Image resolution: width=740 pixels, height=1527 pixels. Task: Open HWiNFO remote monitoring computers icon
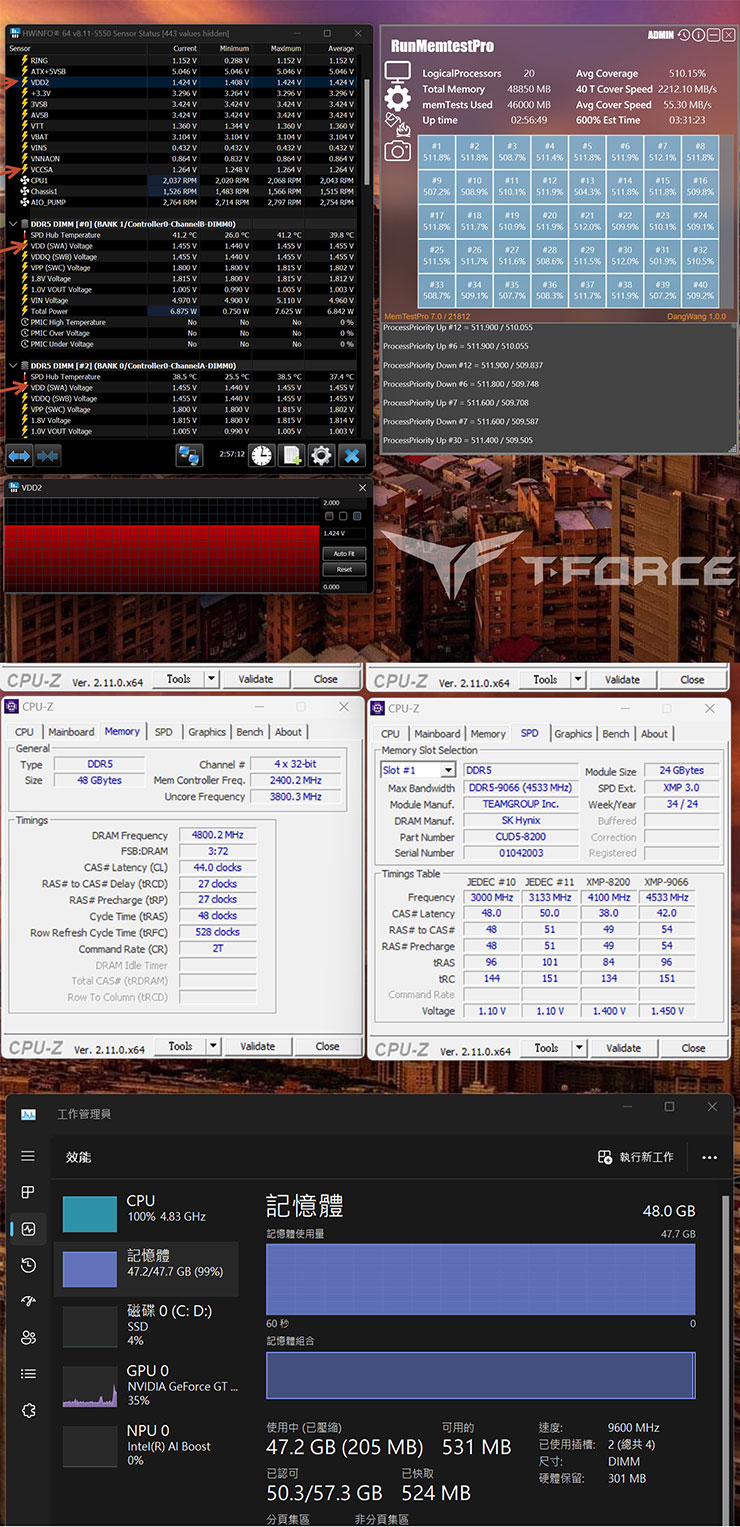[189, 456]
